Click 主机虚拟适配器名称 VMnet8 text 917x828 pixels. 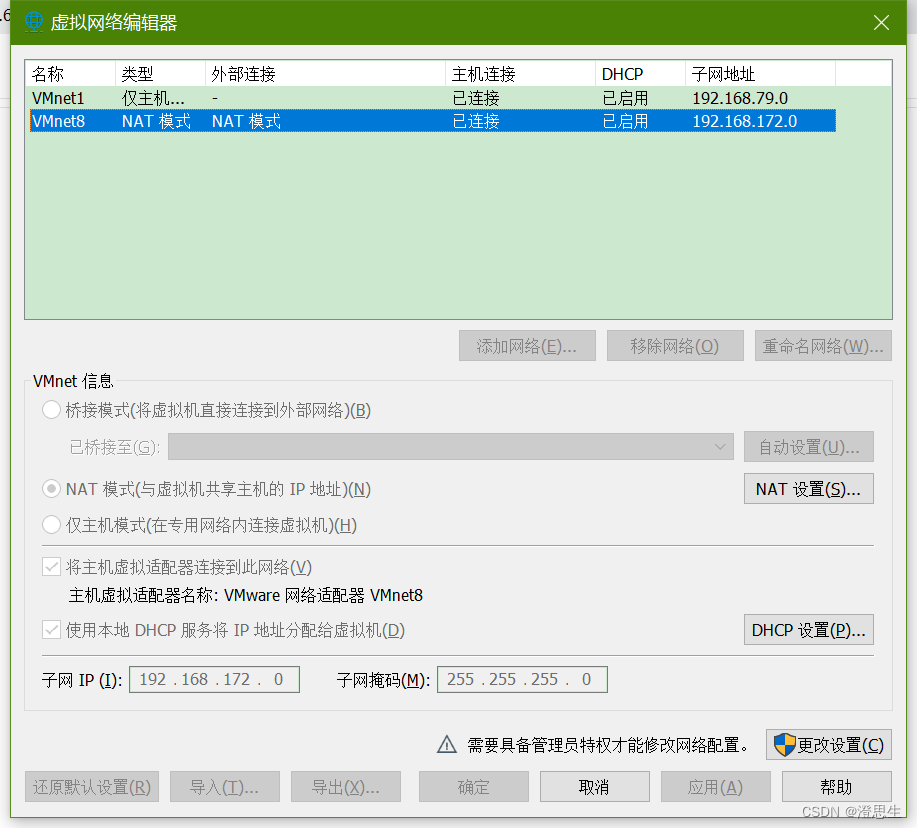[x=246, y=595]
